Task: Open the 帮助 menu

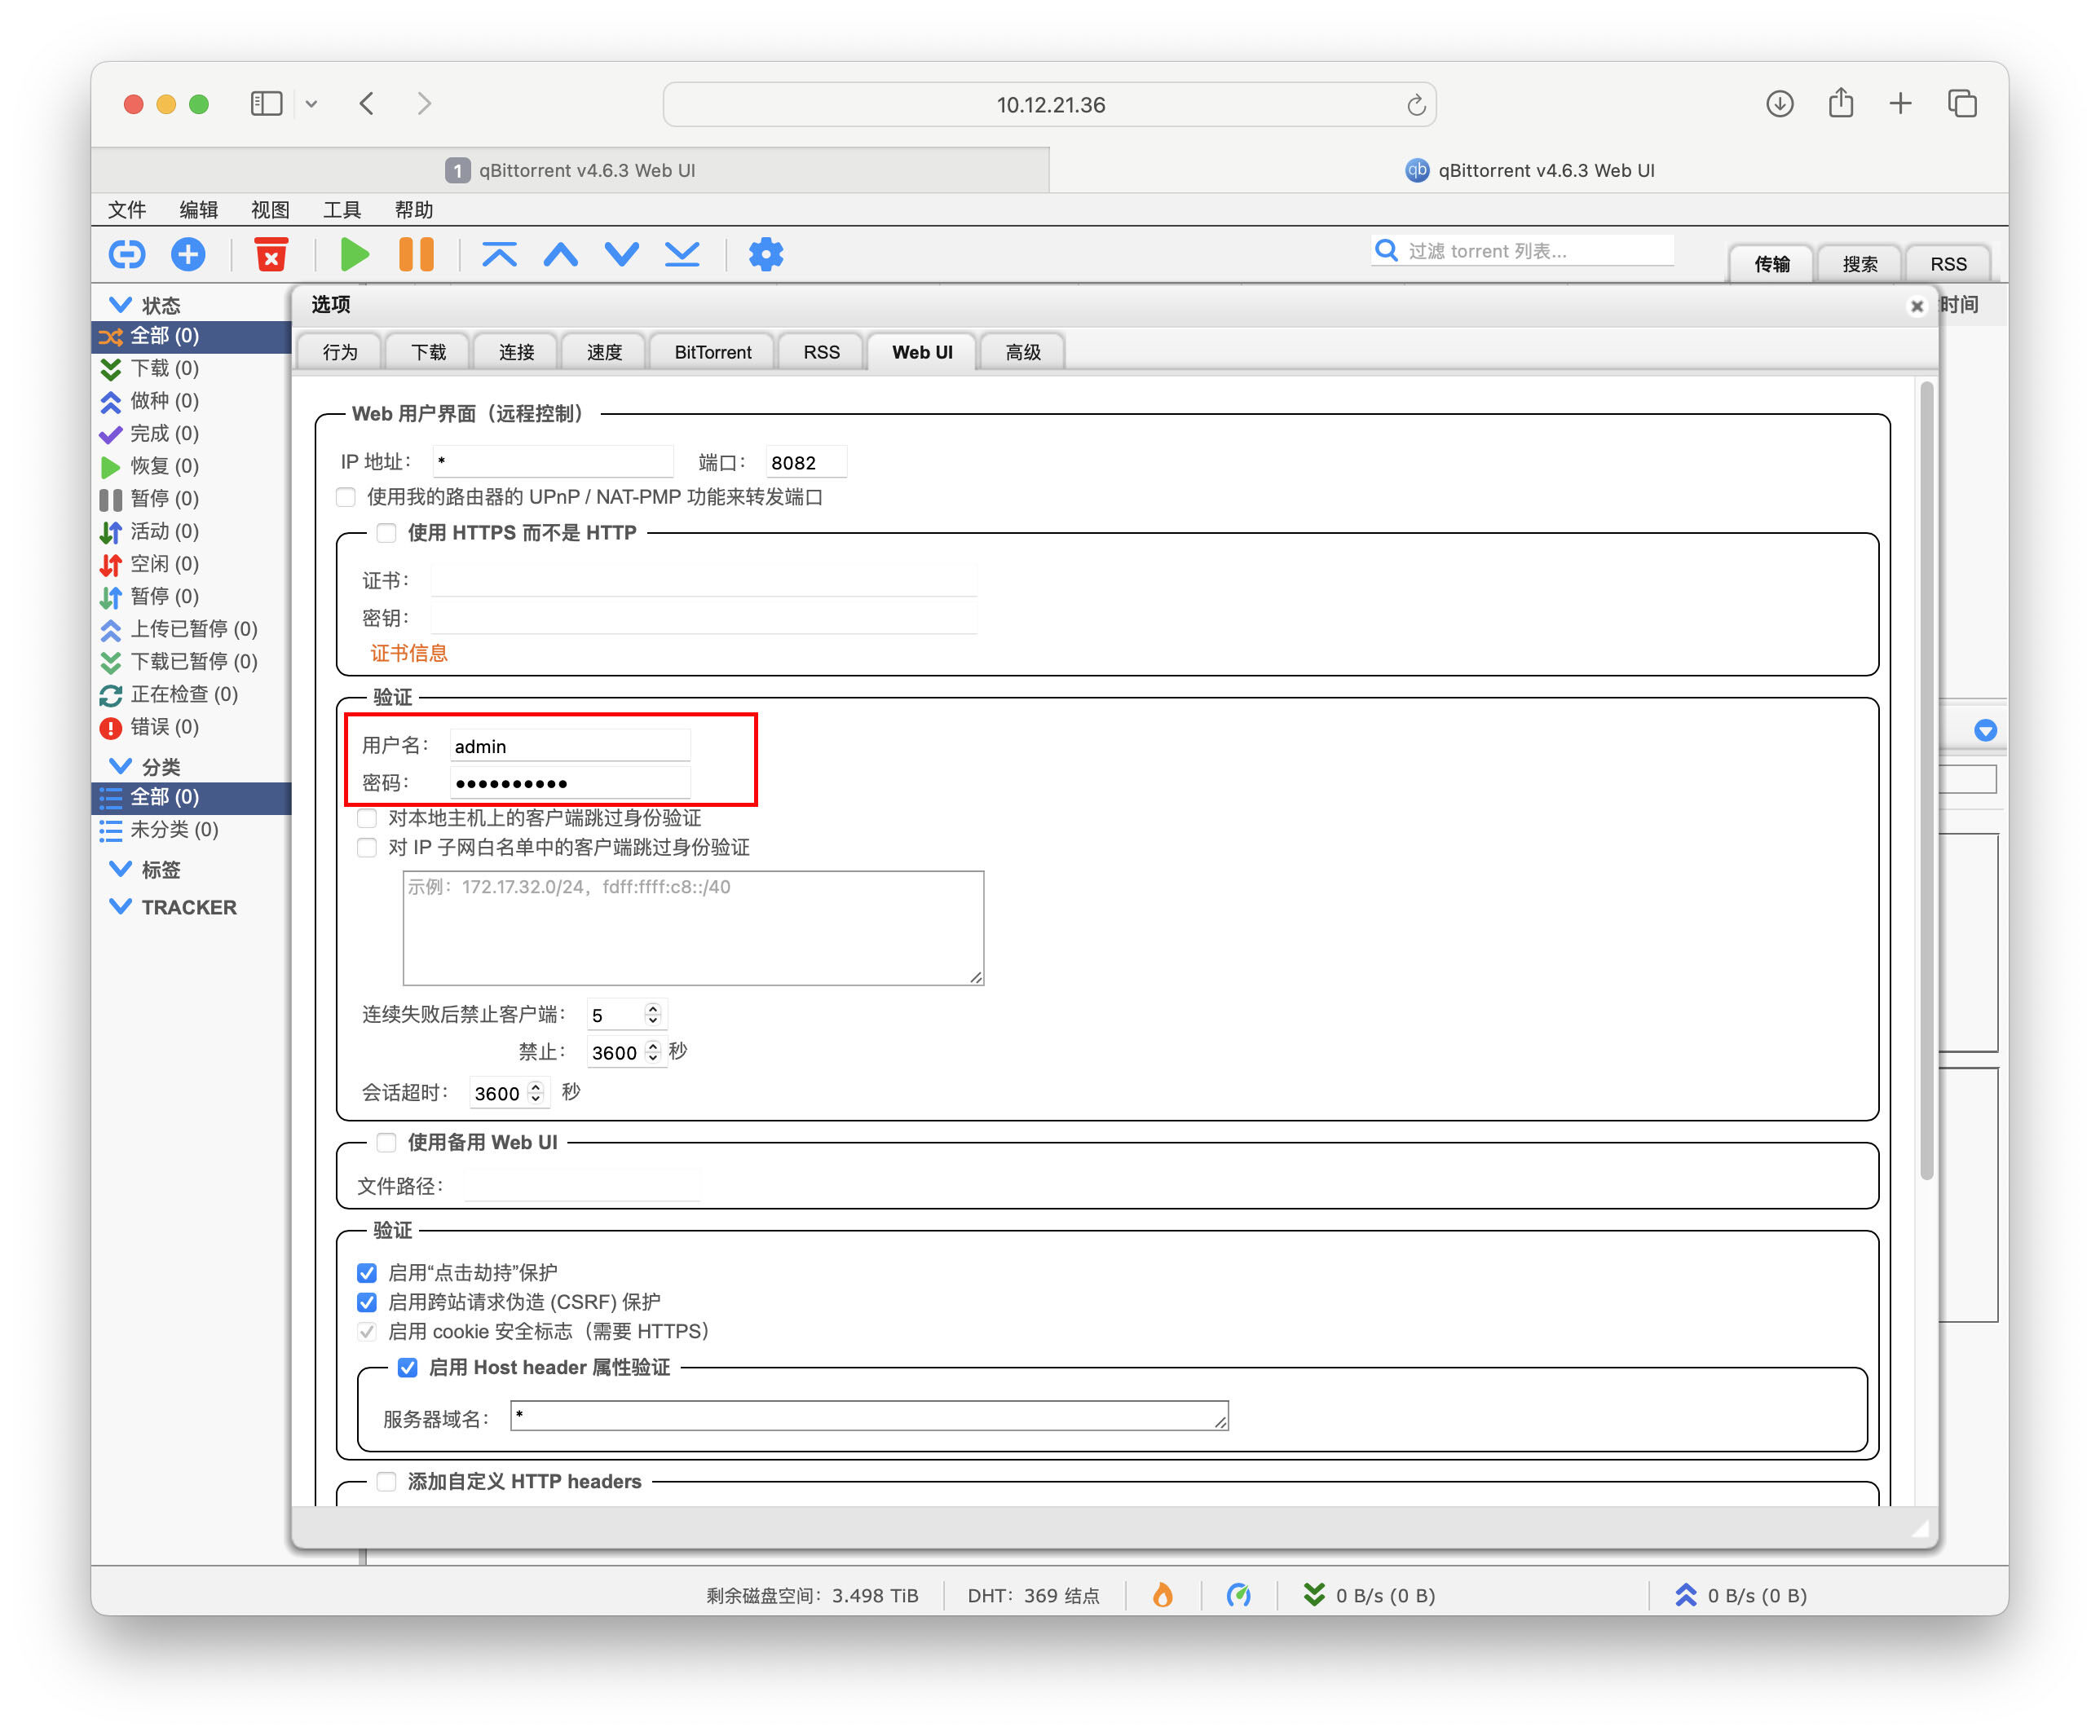Action: (x=414, y=209)
